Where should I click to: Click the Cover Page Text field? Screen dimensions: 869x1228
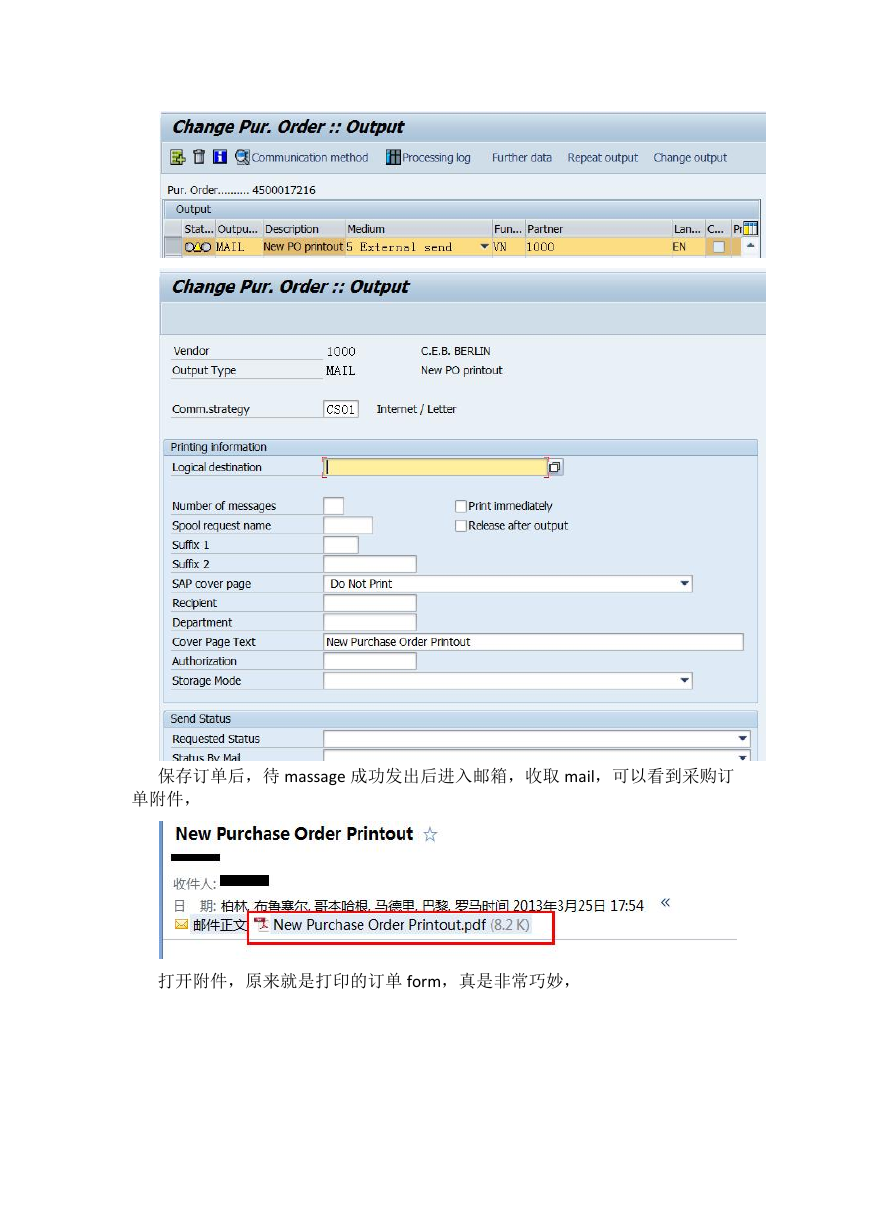533,642
